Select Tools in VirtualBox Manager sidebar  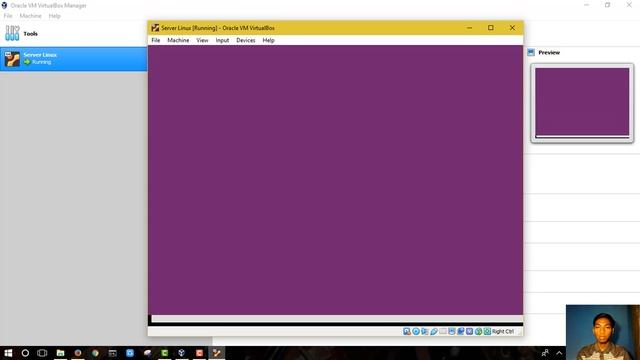tap(73, 33)
